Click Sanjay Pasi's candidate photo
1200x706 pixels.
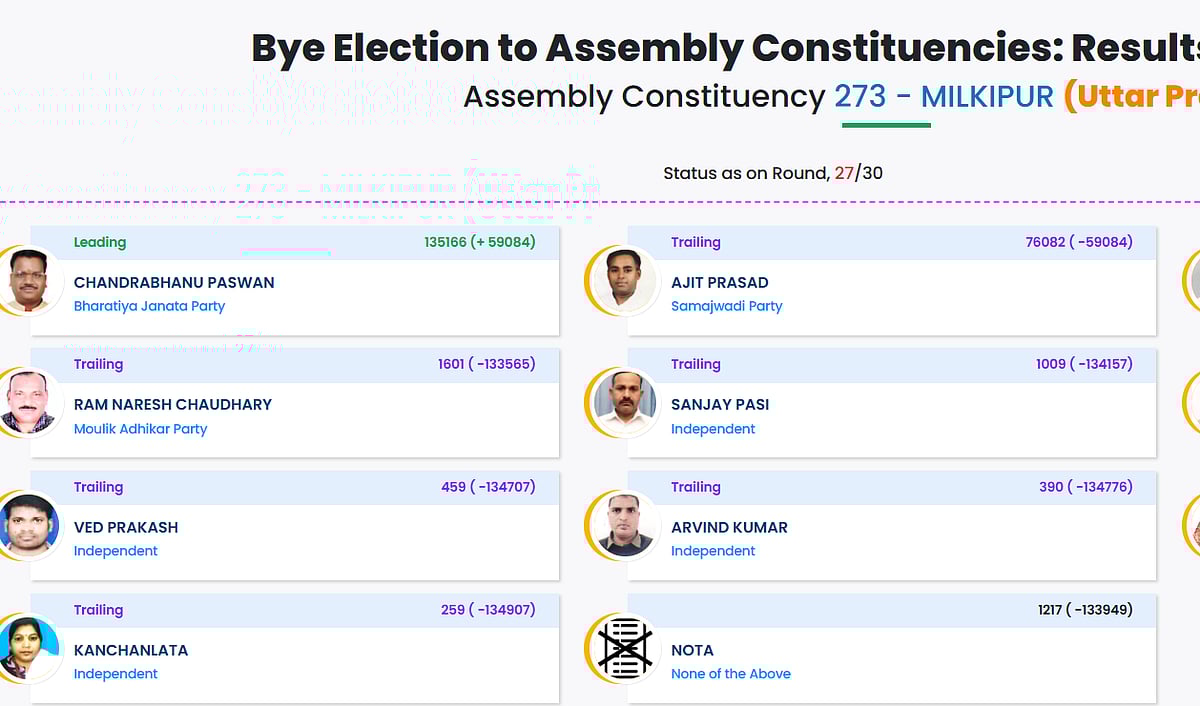[x=624, y=402]
